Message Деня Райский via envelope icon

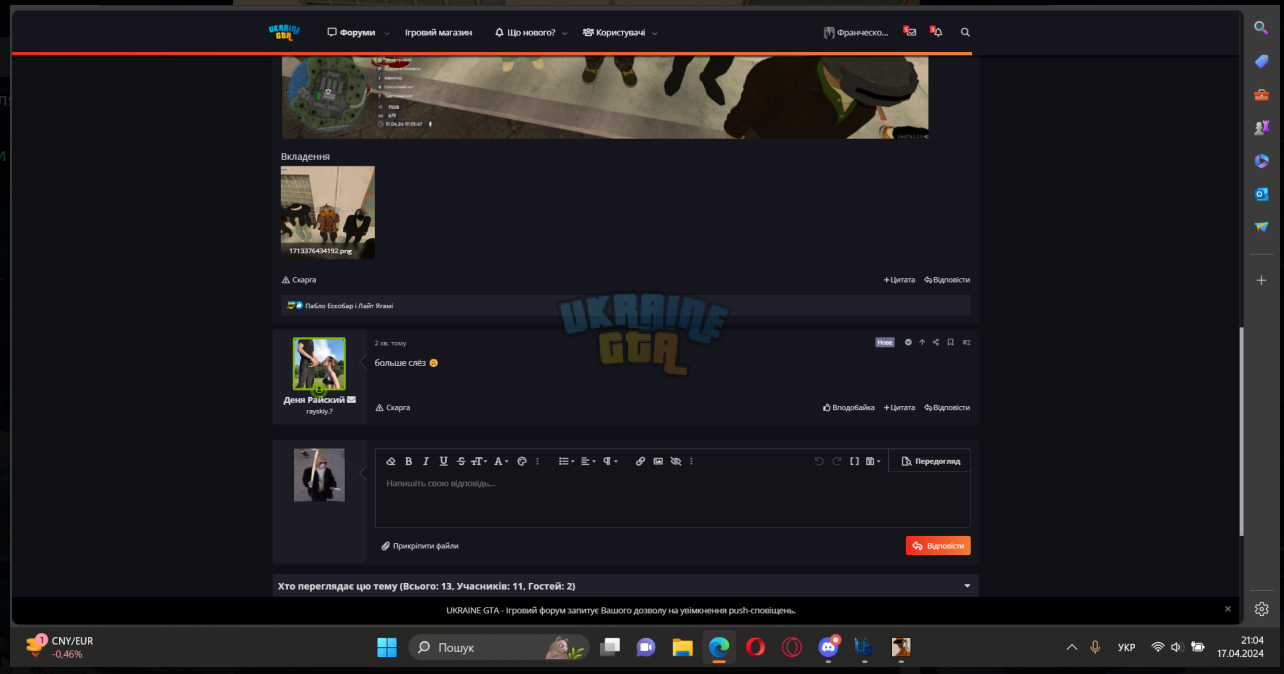[x=351, y=400]
